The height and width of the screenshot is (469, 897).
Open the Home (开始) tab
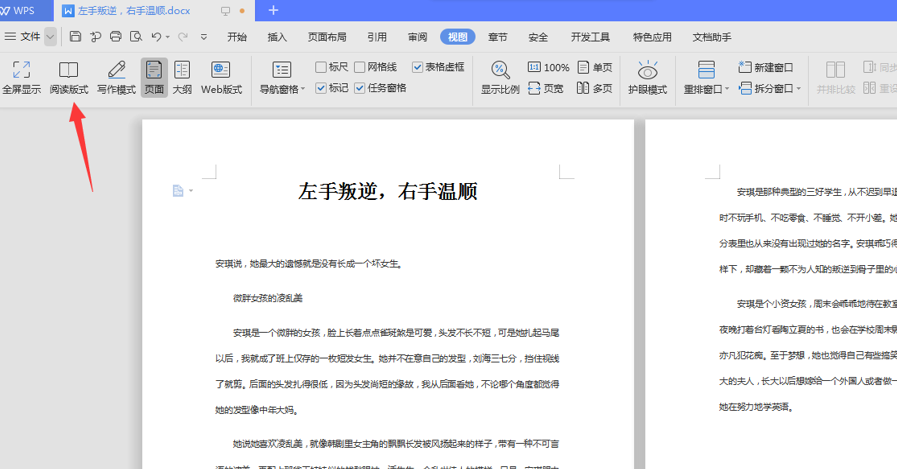[237, 37]
